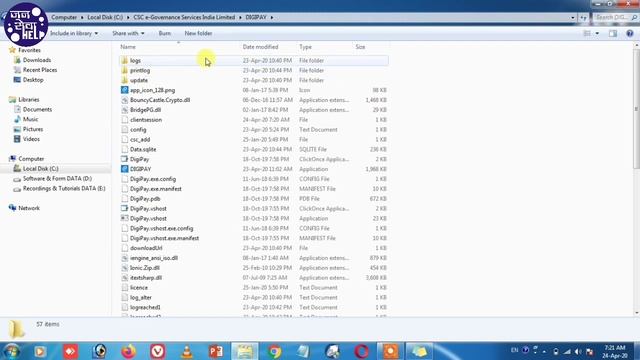This screenshot has width=640, height=360.
Task: Open the Help button in Explorer toolbar
Action: point(630,33)
